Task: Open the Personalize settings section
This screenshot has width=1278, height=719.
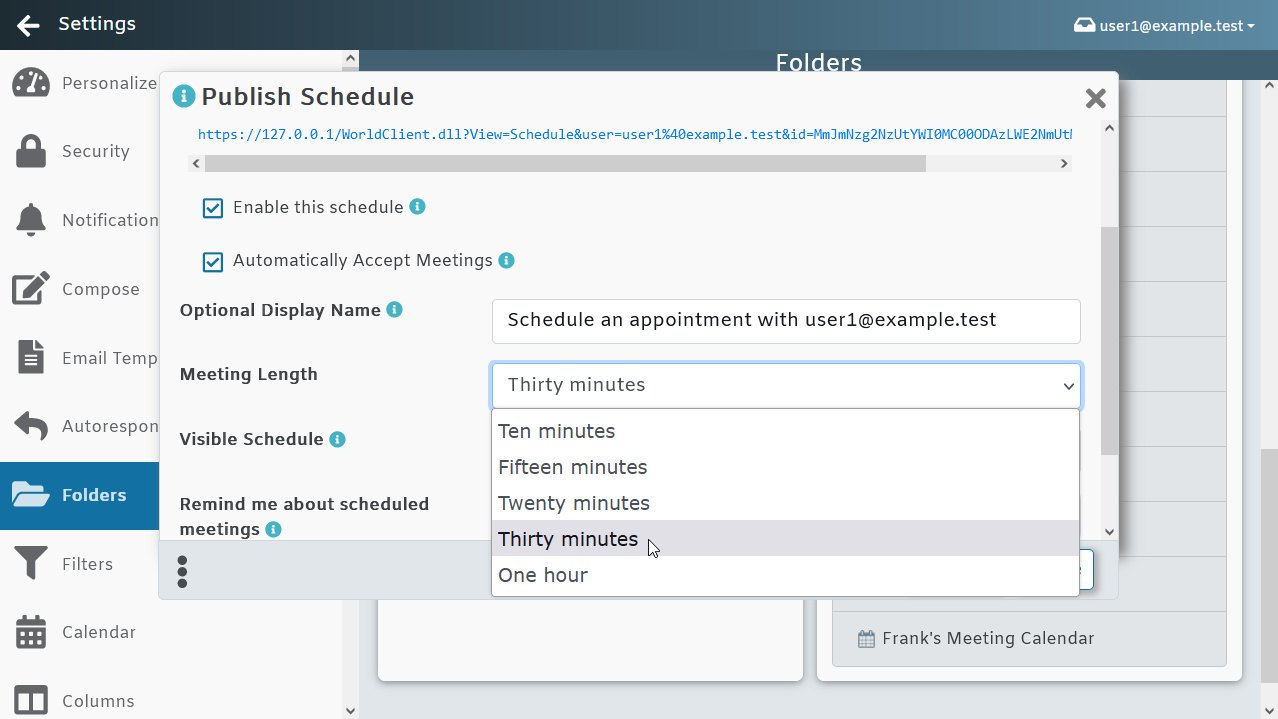Action: pyautogui.click(x=30, y=83)
